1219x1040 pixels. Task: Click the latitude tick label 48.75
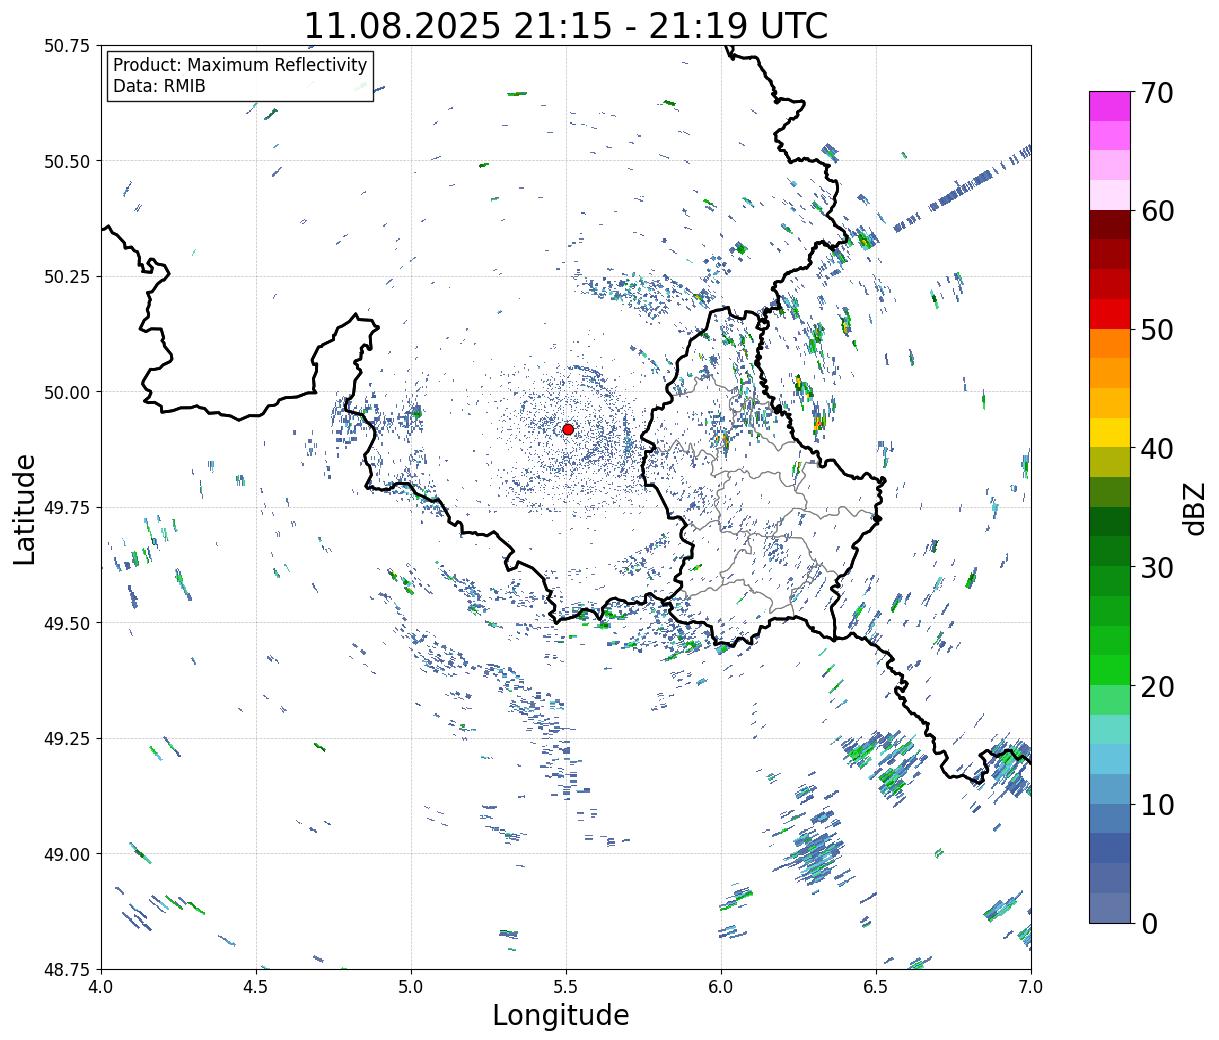point(67,970)
